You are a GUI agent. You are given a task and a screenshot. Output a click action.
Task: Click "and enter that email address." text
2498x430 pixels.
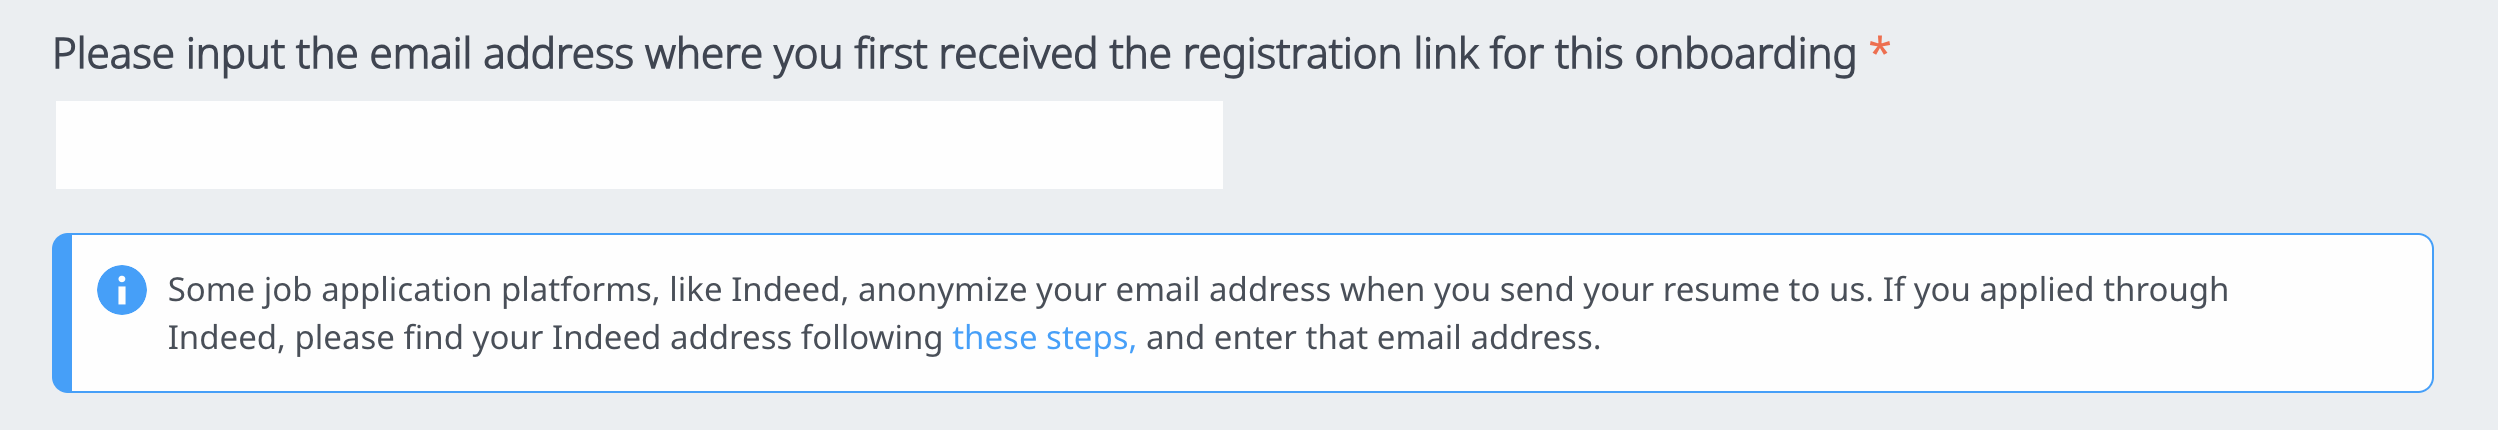[x=1373, y=338]
